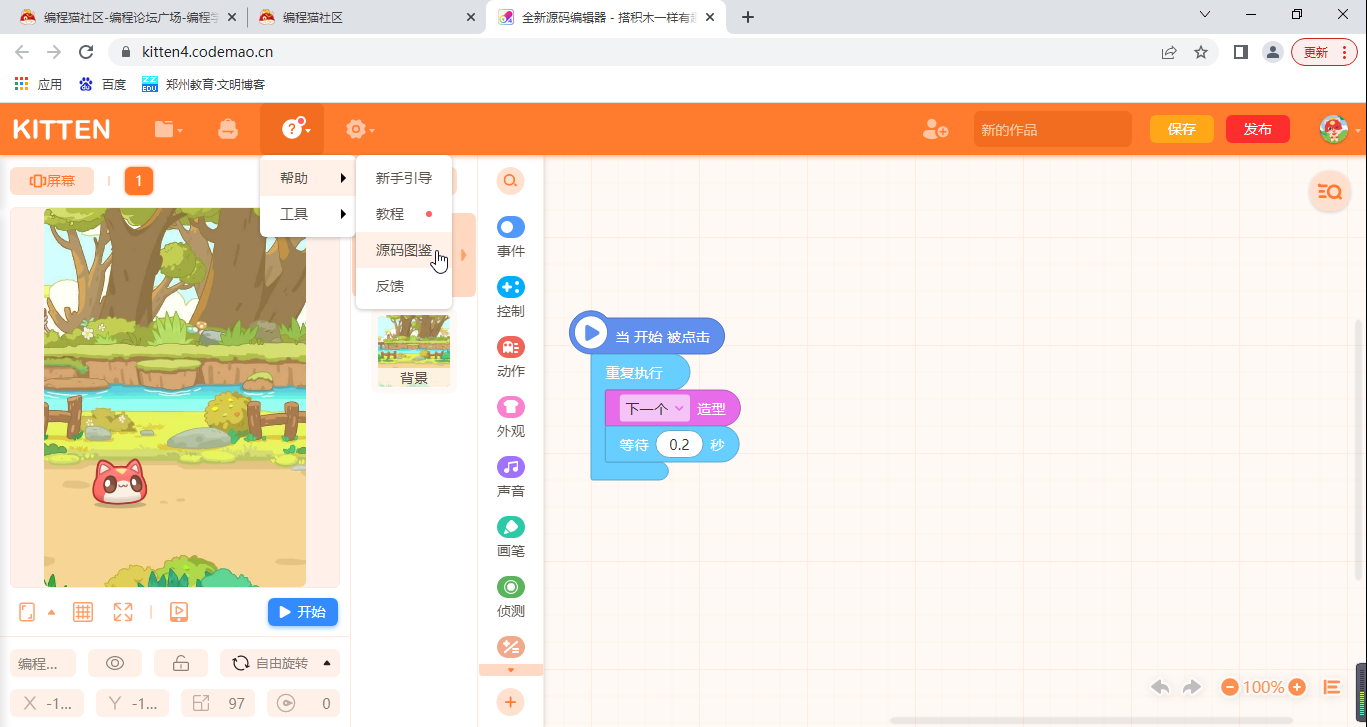Click the 开始 start button
1367x727 pixels.
pyautogui.click(x=303, y=612)
